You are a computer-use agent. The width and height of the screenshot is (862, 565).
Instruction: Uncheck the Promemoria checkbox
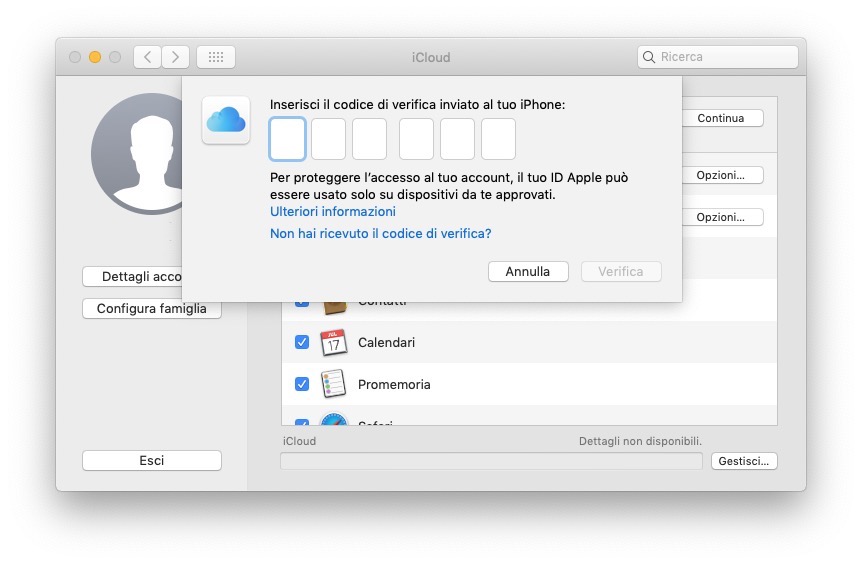click(302, 384)
